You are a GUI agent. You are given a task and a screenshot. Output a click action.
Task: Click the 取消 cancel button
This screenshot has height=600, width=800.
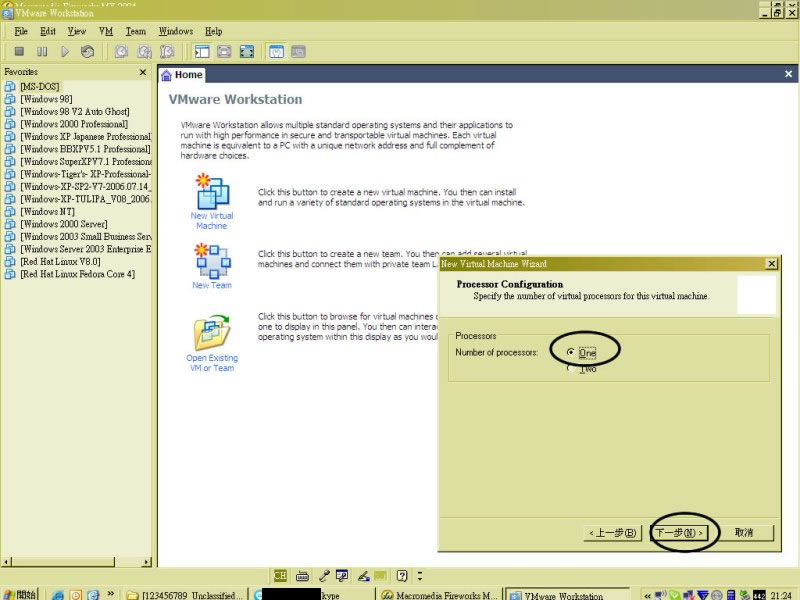(x=744, y=533)
